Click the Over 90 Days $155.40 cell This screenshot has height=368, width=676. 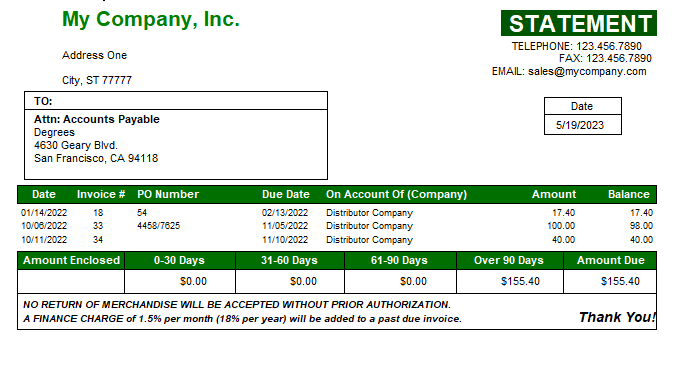tap(510, 281)
